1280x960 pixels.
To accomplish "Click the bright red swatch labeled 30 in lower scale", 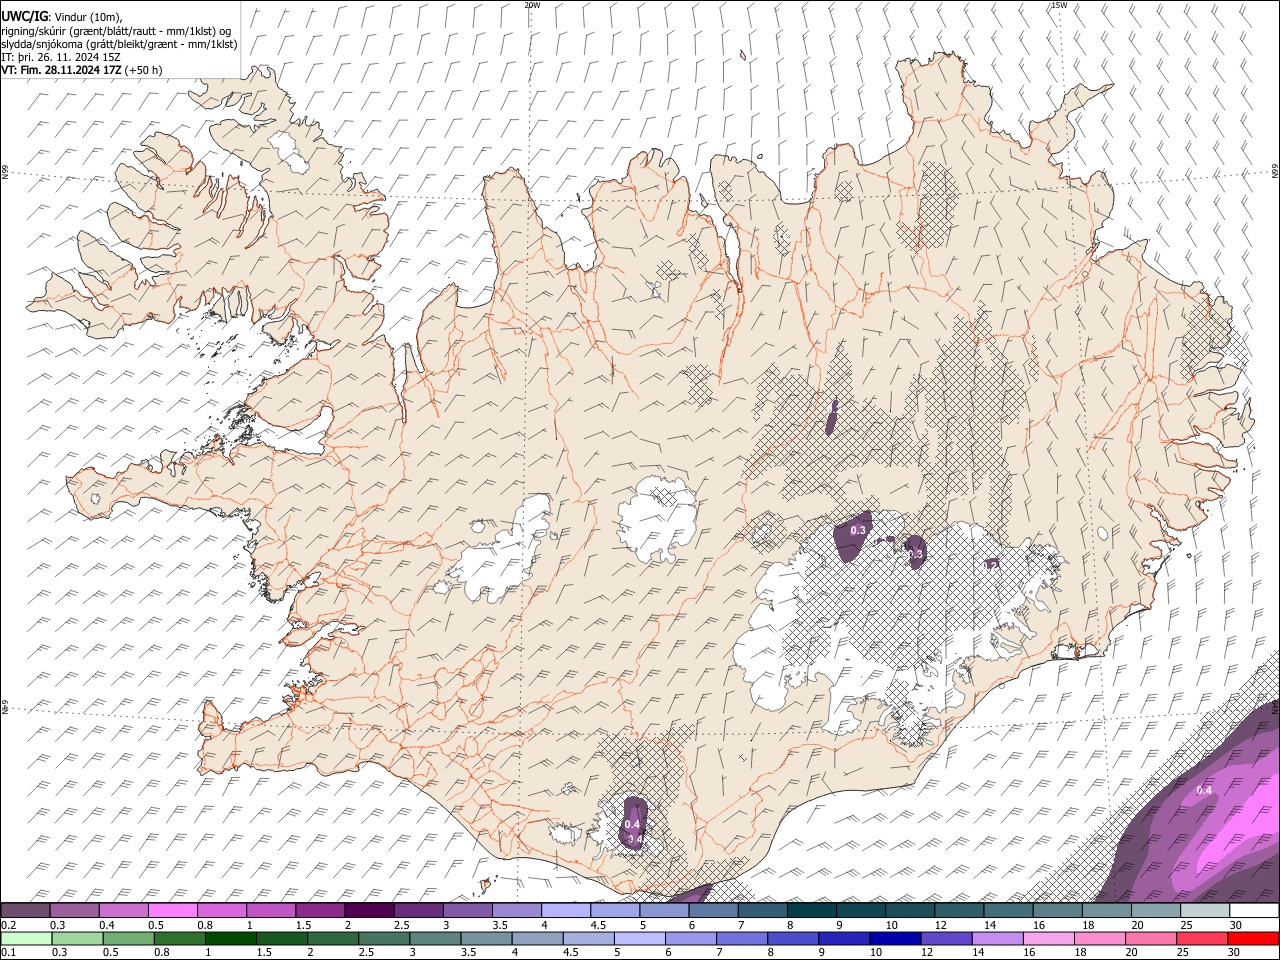I will [1252, 938].
